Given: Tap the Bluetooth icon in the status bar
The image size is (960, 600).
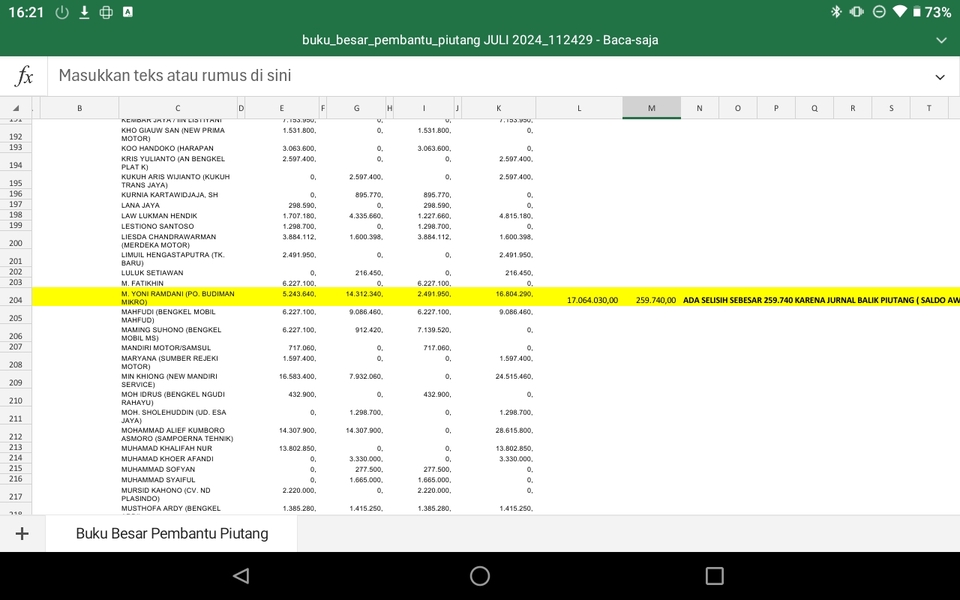Looking at the screenshot, I should tap(836, 12).
